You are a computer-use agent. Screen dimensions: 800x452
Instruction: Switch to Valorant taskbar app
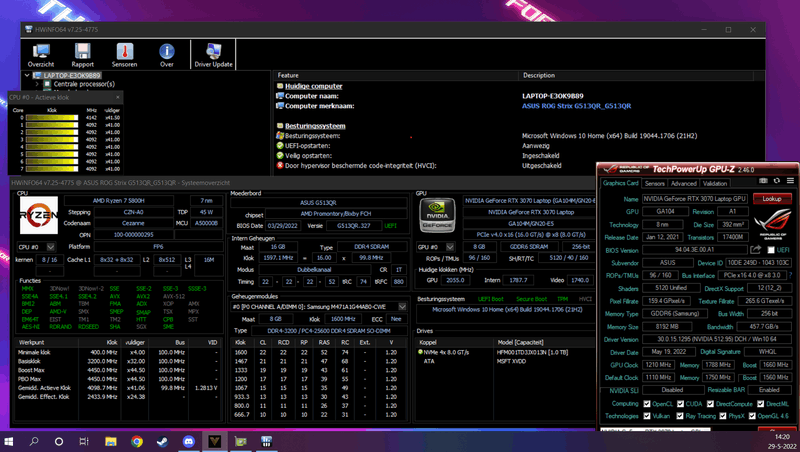pyautogui.click(x=214, y=441)
